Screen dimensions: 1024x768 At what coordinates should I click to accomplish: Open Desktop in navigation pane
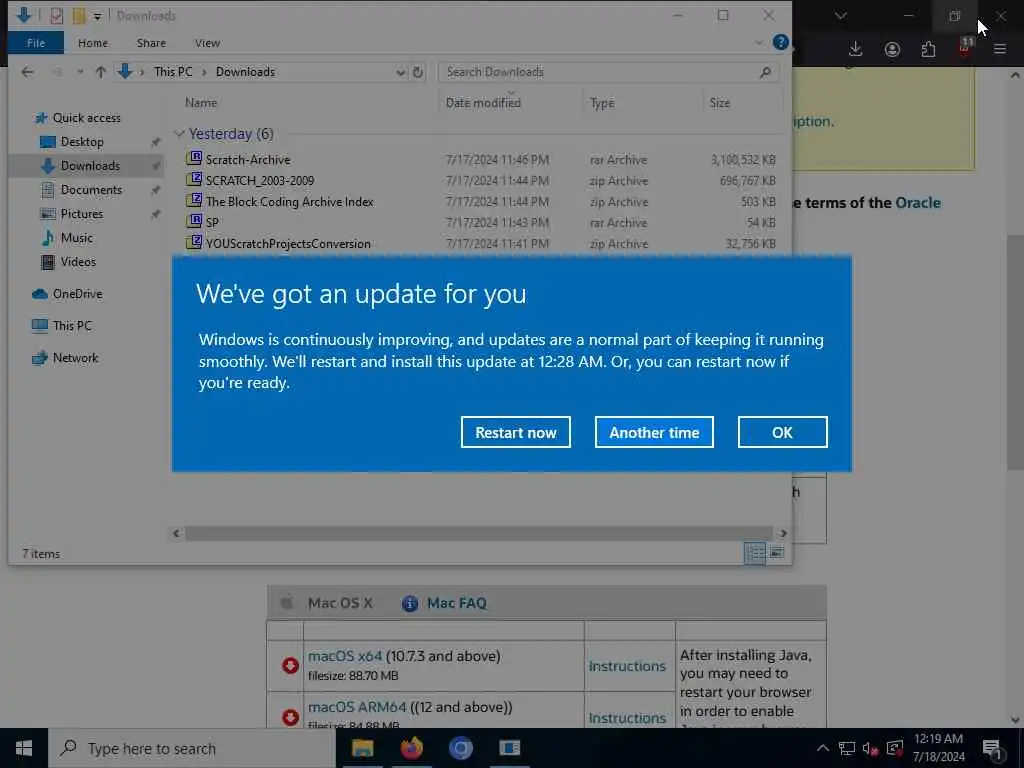tap(82, 142)
